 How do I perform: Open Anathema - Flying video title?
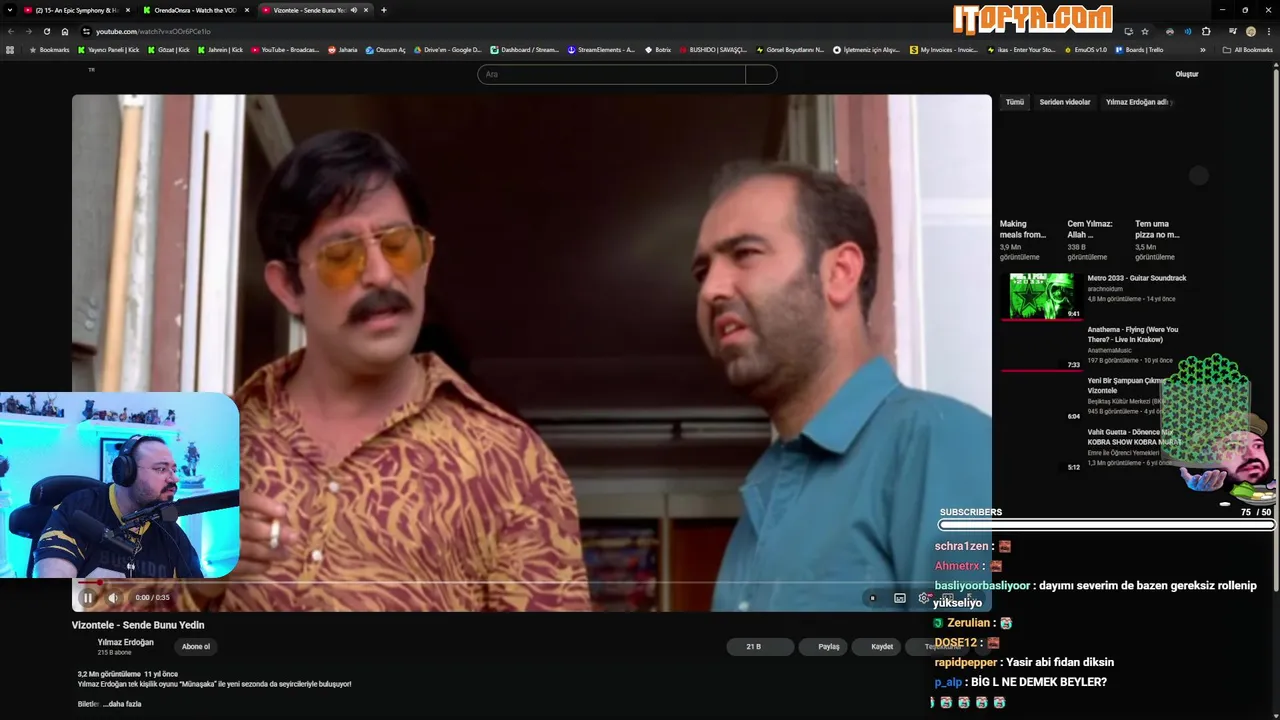tap(1133, 334)
